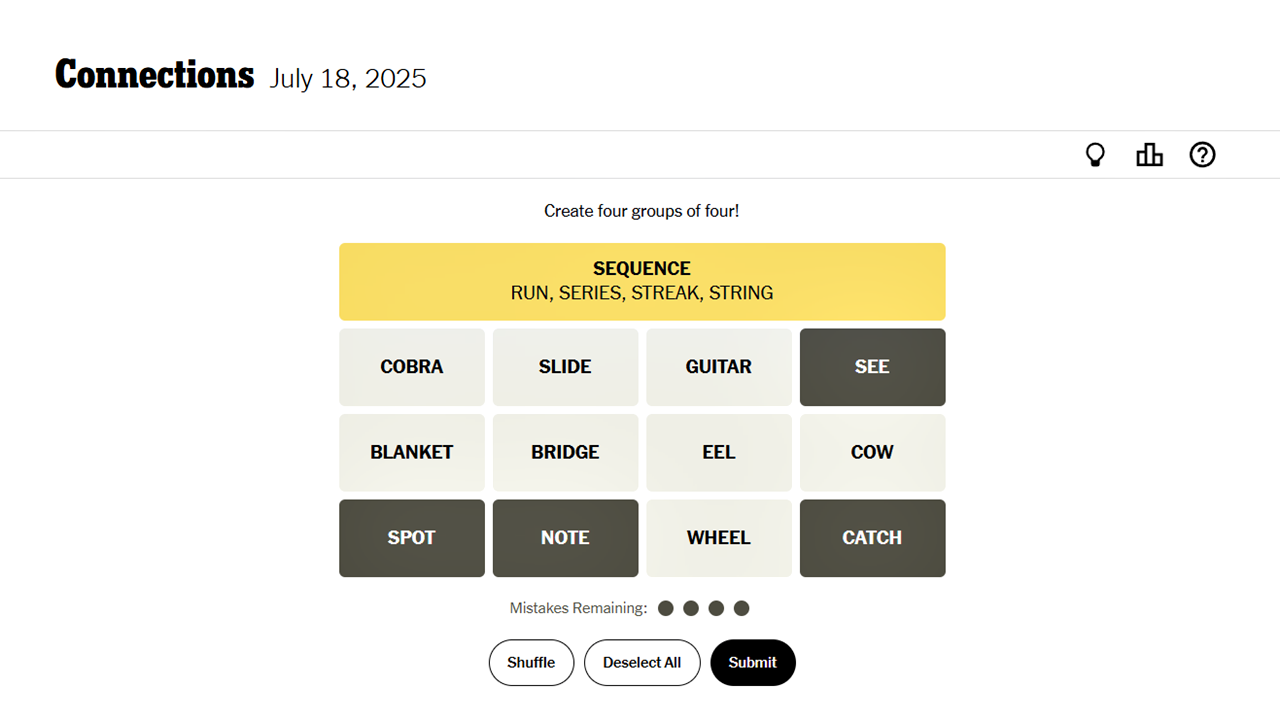Select the WHEEL tile

tap(719, 538)
